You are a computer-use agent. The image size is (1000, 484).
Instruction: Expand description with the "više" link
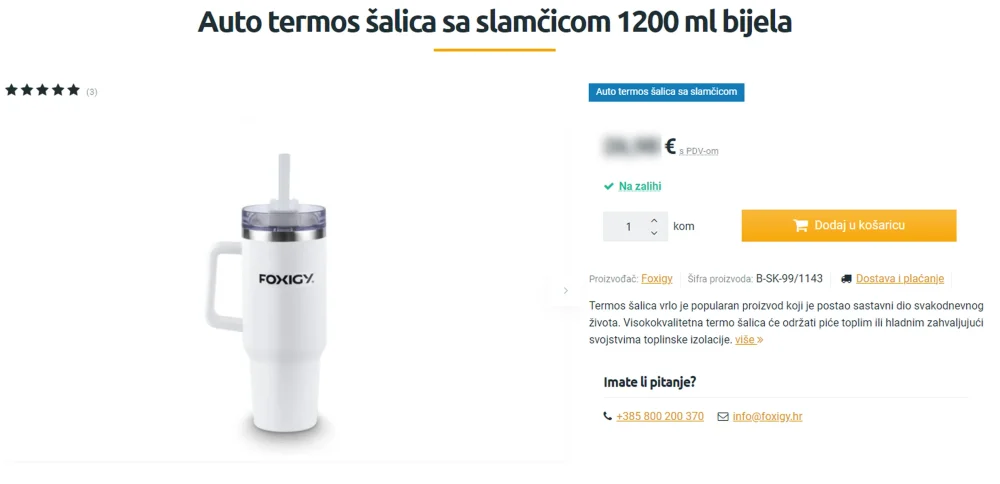tap(749, 340)
